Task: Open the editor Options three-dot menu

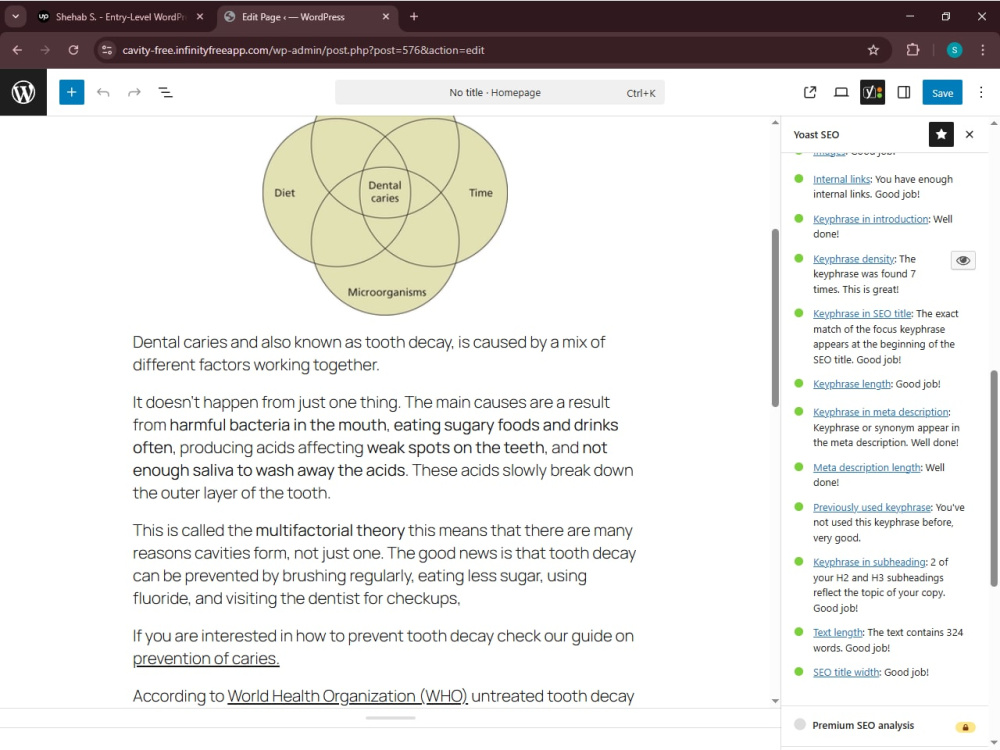Action: [x=981, y=92]
